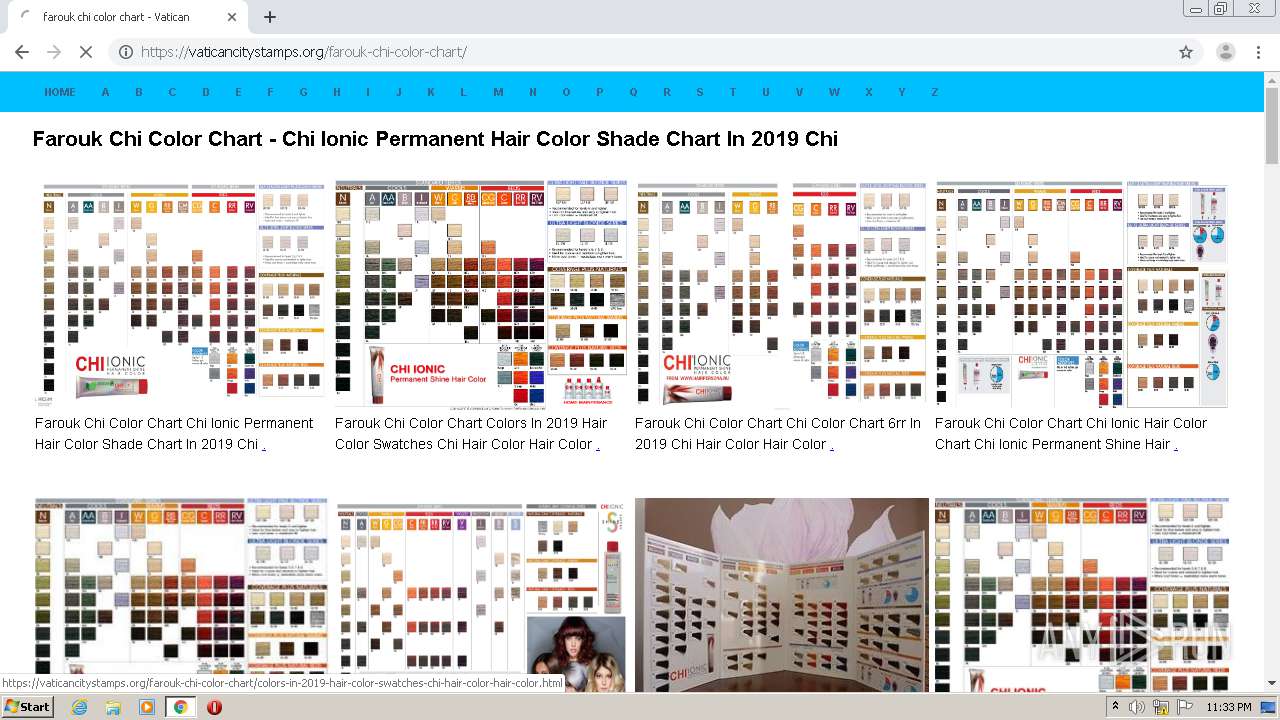Open the volume speaker tray icon
This screenshot has width=1280, height=720.
tap(1137, 707)
